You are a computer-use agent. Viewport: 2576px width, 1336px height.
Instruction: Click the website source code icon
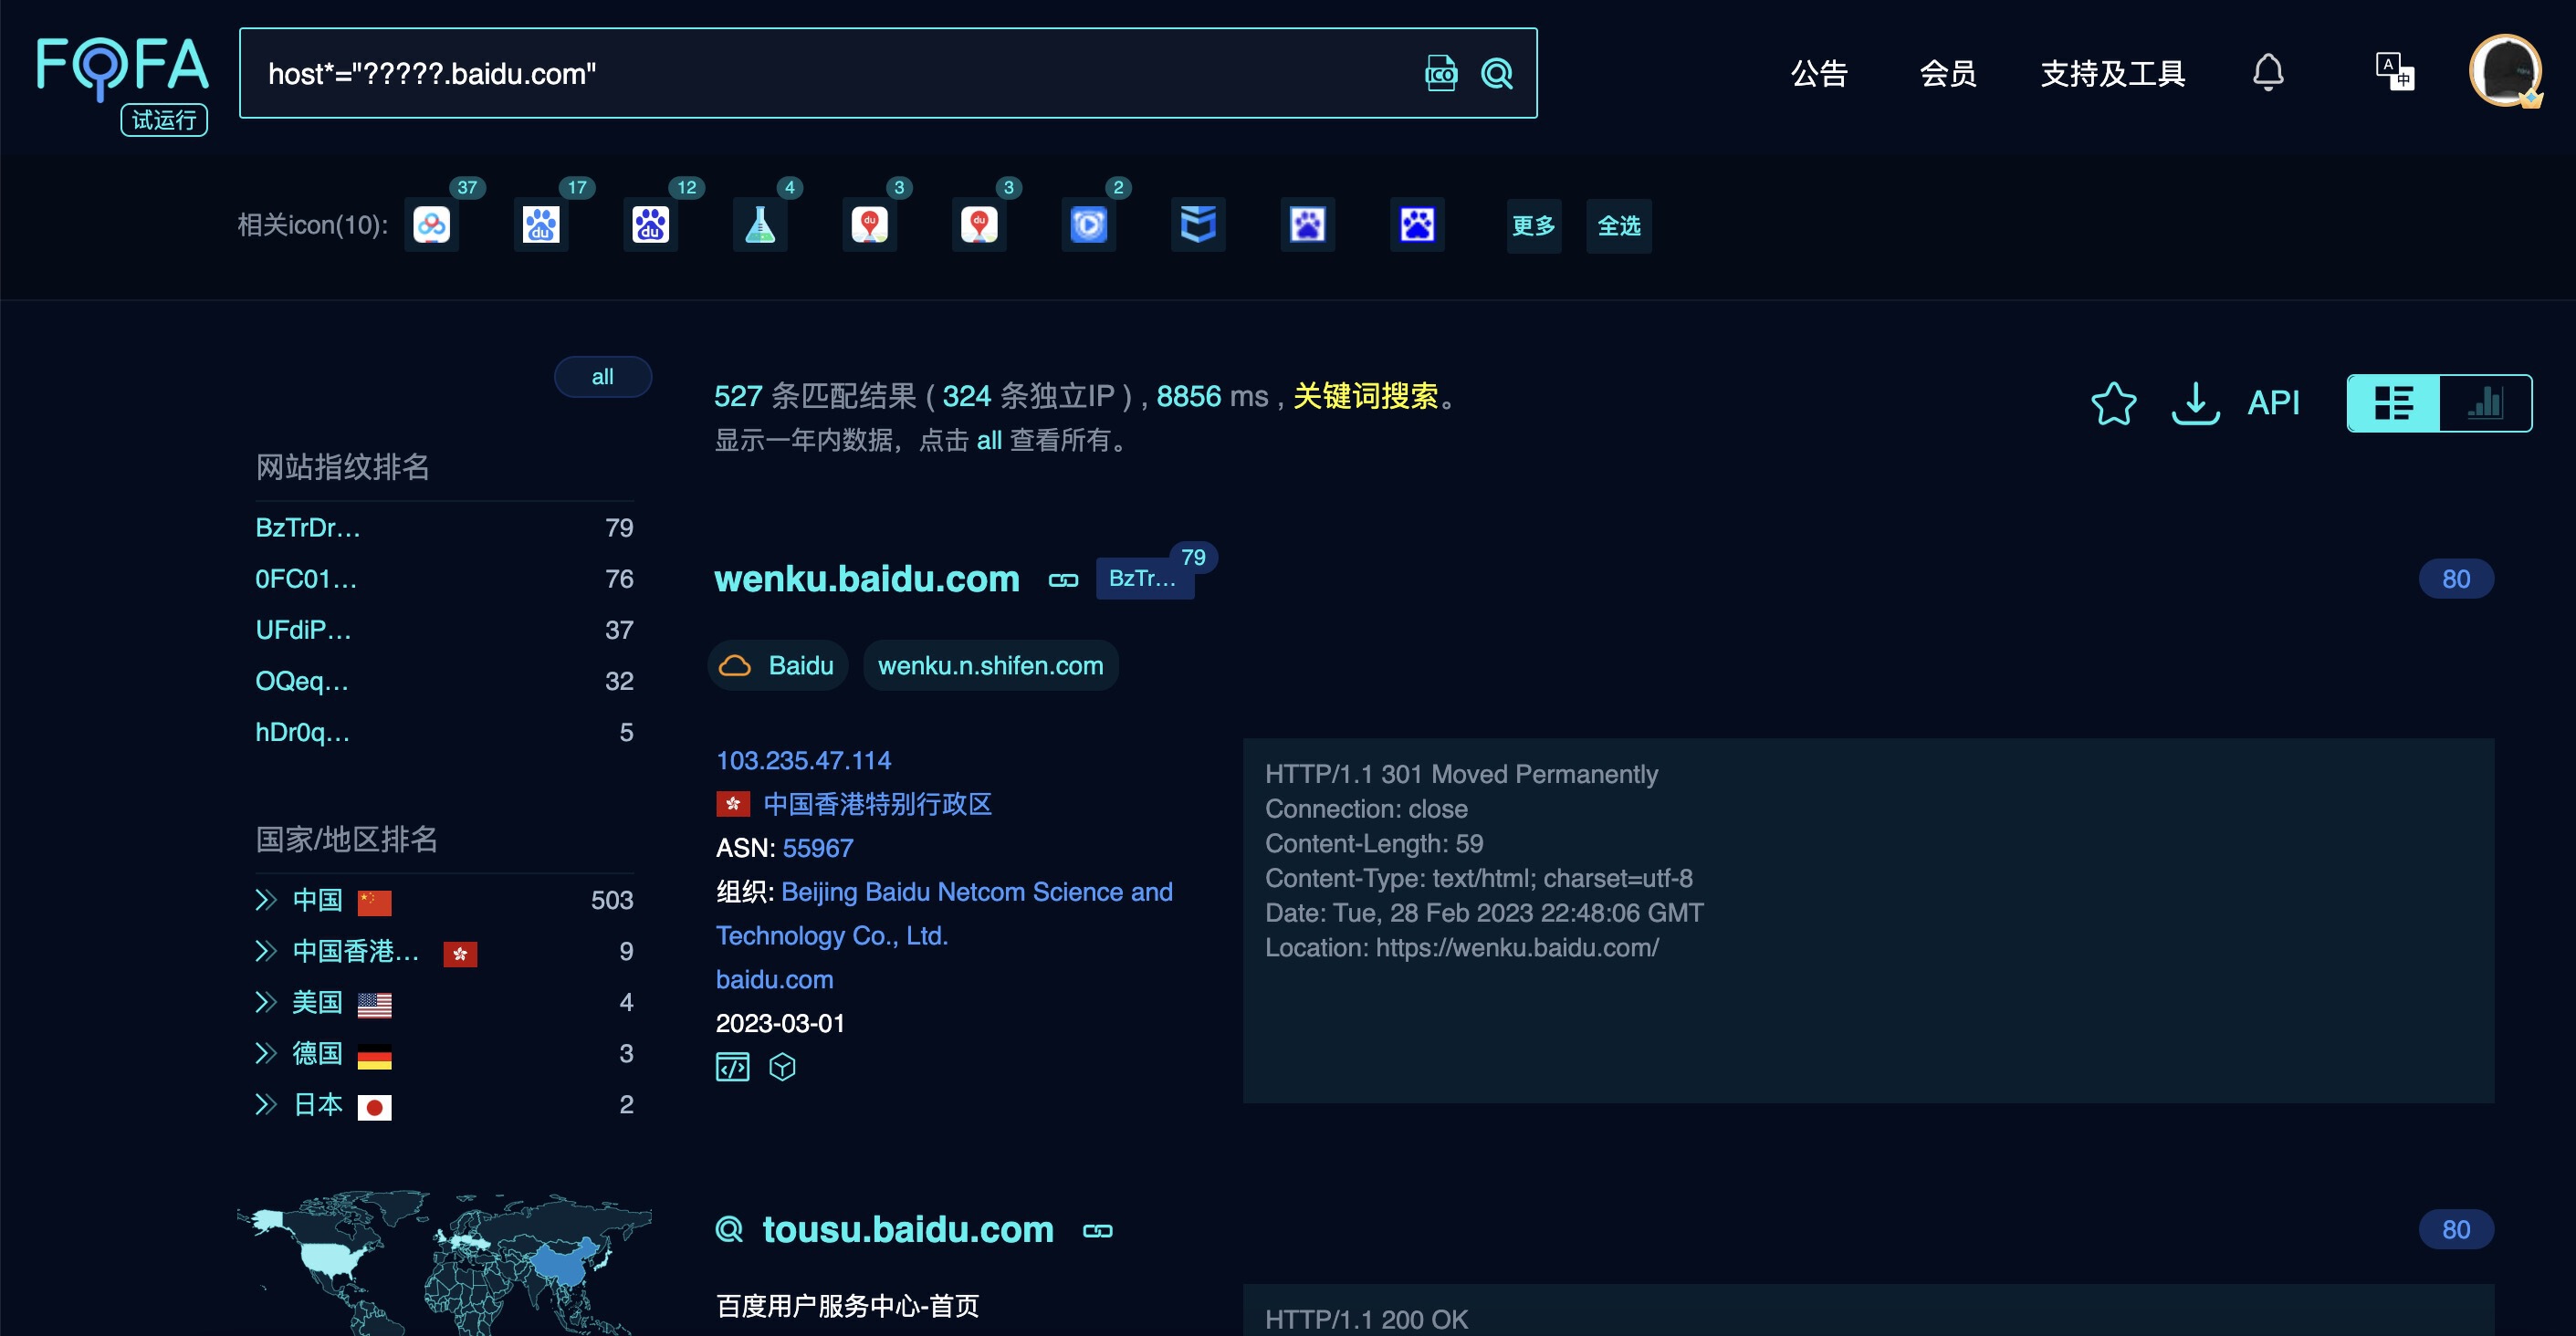[732, 1067]
